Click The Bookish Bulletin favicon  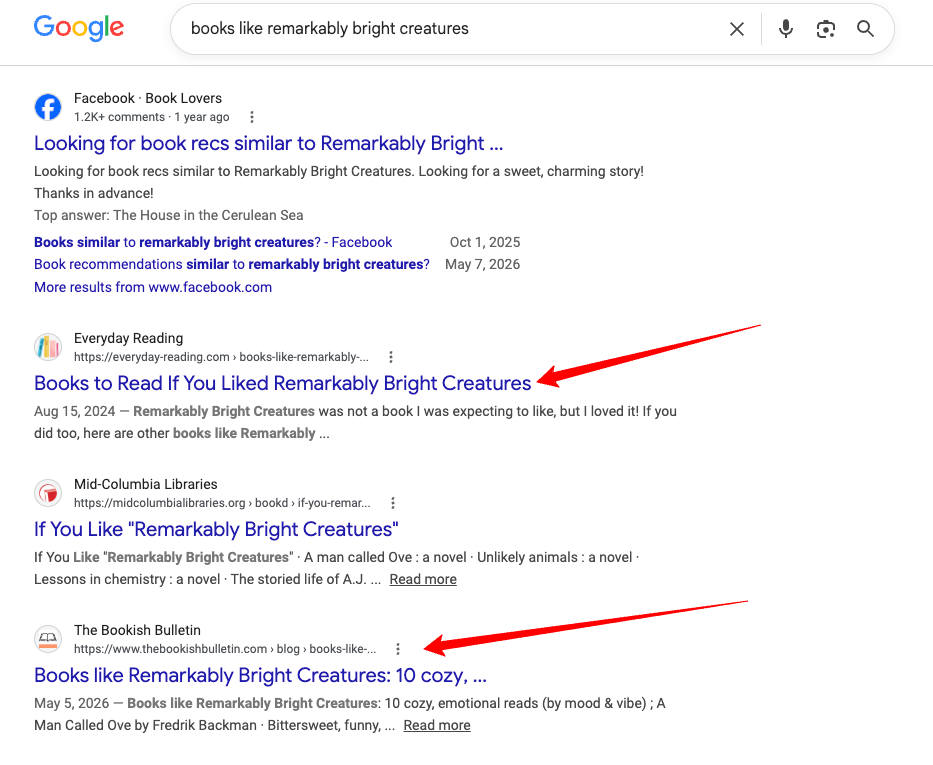pyautogui.click(x=48, y=639)
